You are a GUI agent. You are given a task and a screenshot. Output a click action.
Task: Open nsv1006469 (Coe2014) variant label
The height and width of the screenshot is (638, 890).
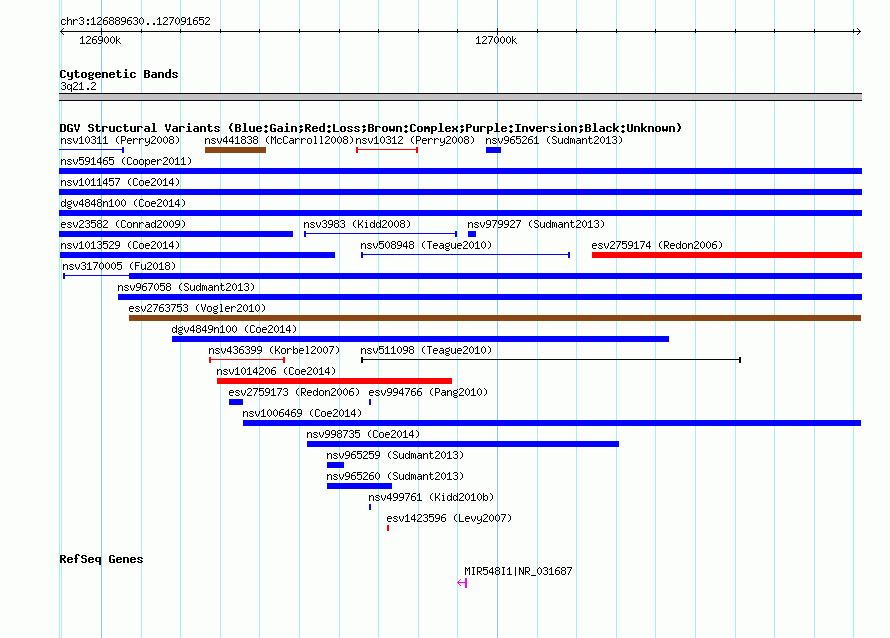tap(302, 413)
